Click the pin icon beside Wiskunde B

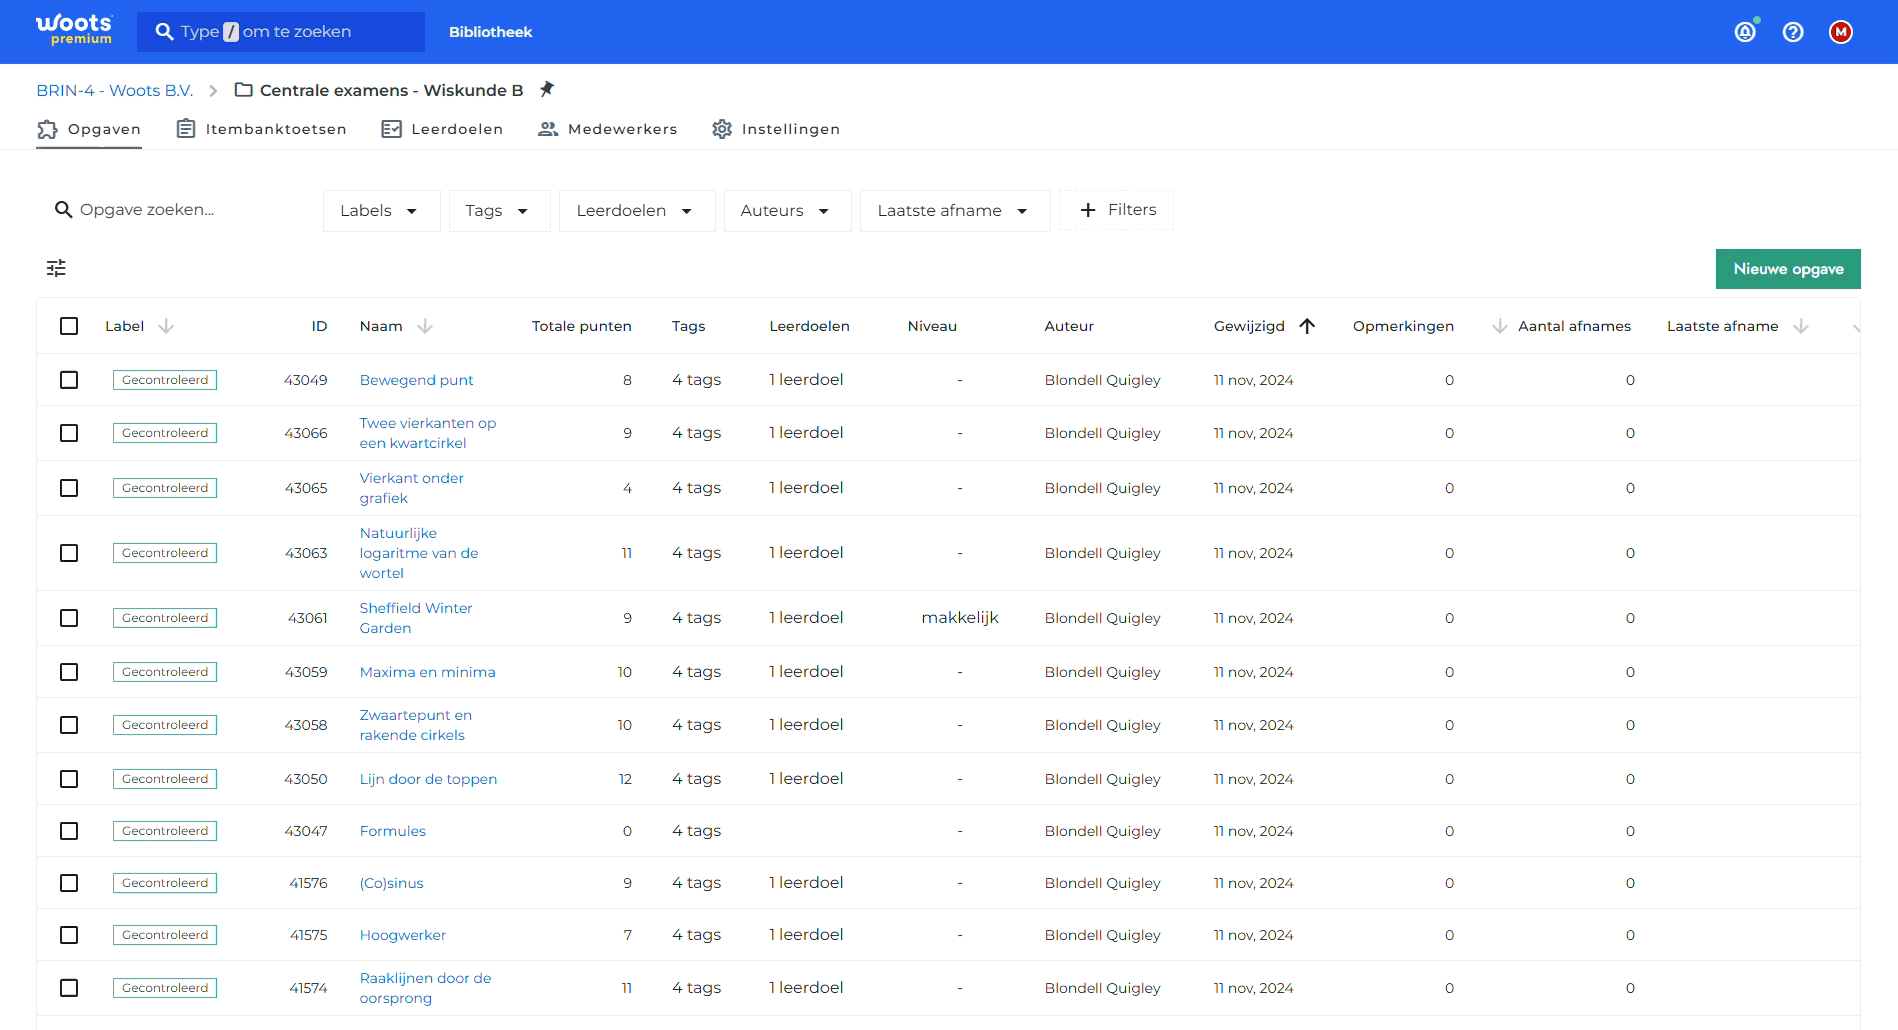point(546,89)
